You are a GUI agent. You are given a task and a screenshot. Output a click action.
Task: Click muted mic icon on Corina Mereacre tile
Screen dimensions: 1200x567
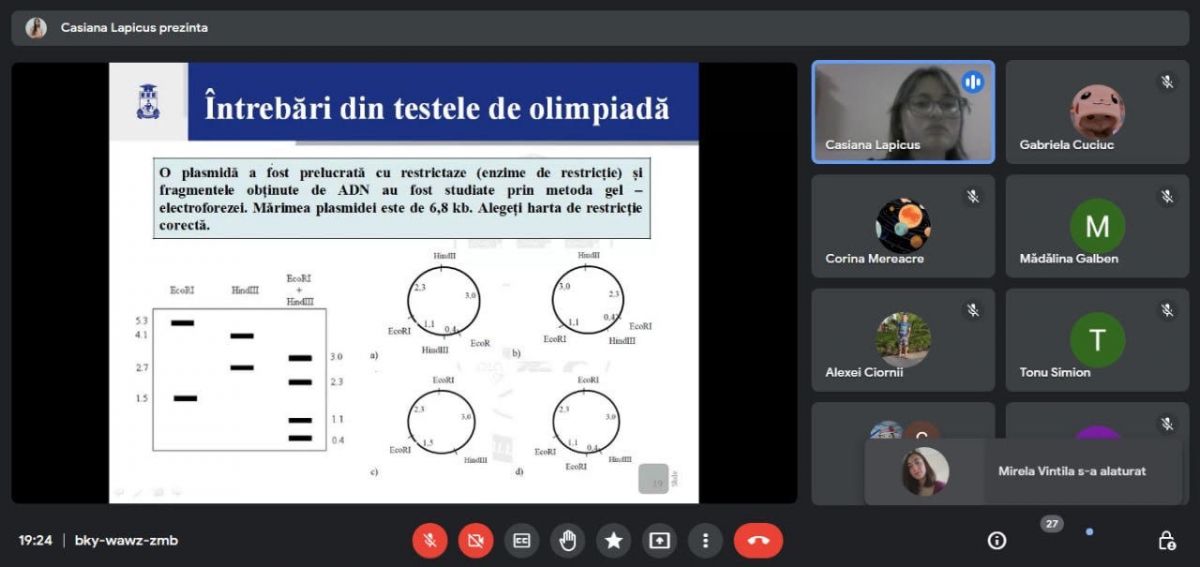pyautogui.click(x=972, y=197)
